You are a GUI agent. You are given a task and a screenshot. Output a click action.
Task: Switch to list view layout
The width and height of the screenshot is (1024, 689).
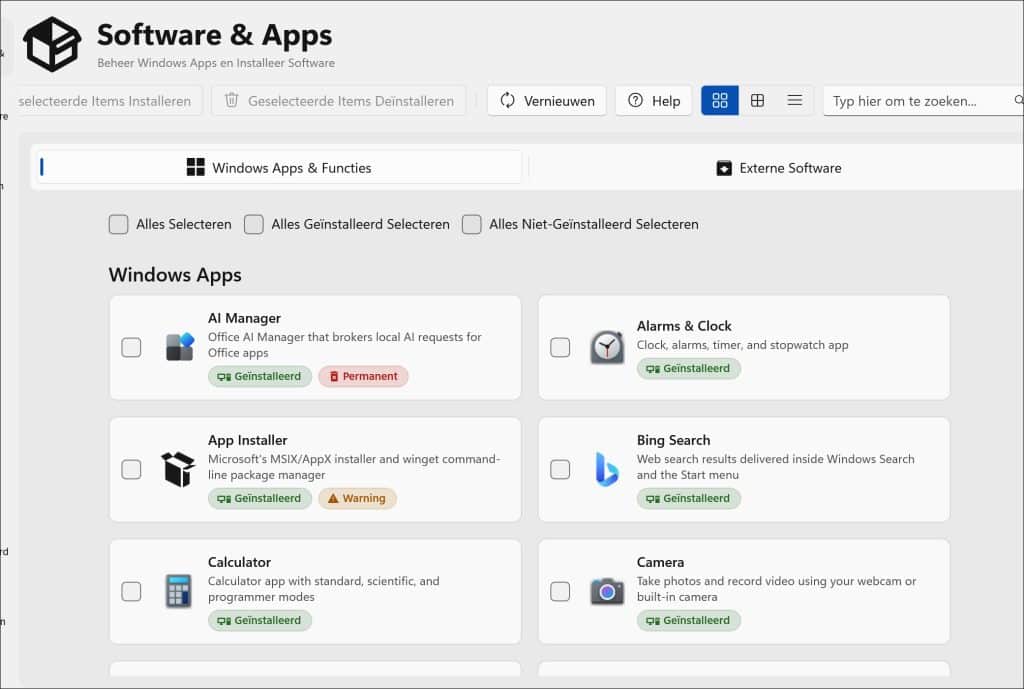coord(795,101)
